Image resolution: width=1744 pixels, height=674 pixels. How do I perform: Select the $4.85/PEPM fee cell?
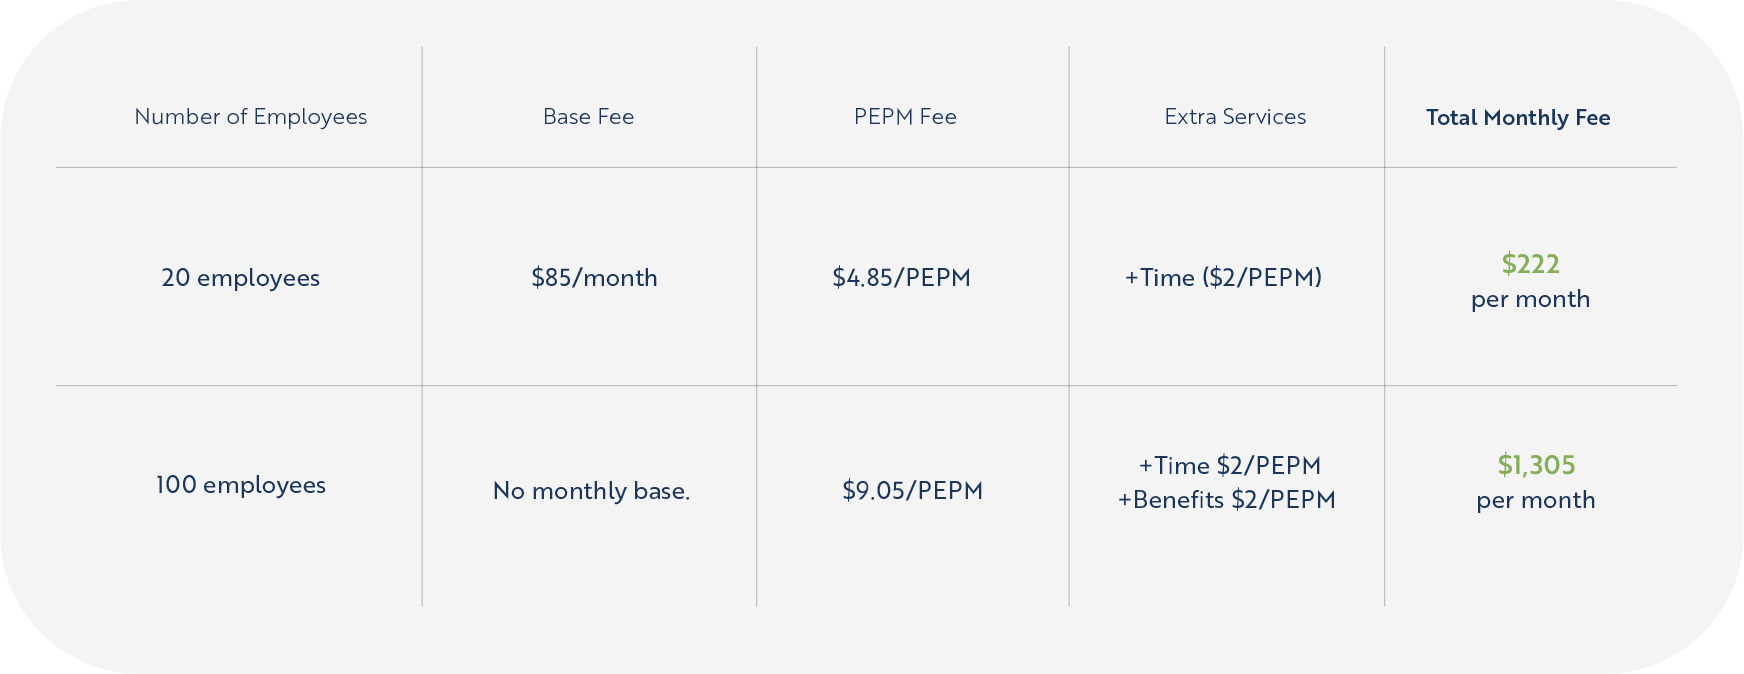click(901, 278)
